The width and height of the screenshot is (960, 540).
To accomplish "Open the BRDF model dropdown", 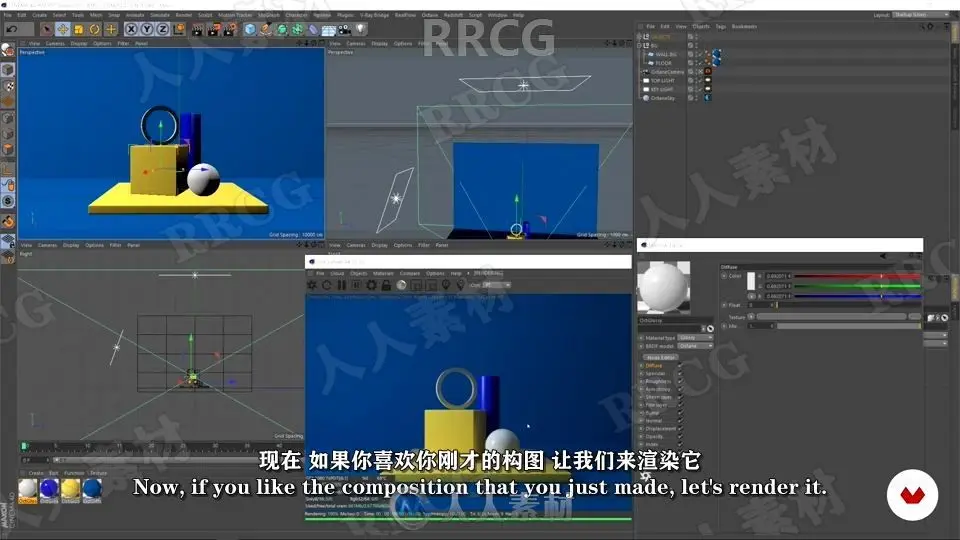I will click(696, 346).
